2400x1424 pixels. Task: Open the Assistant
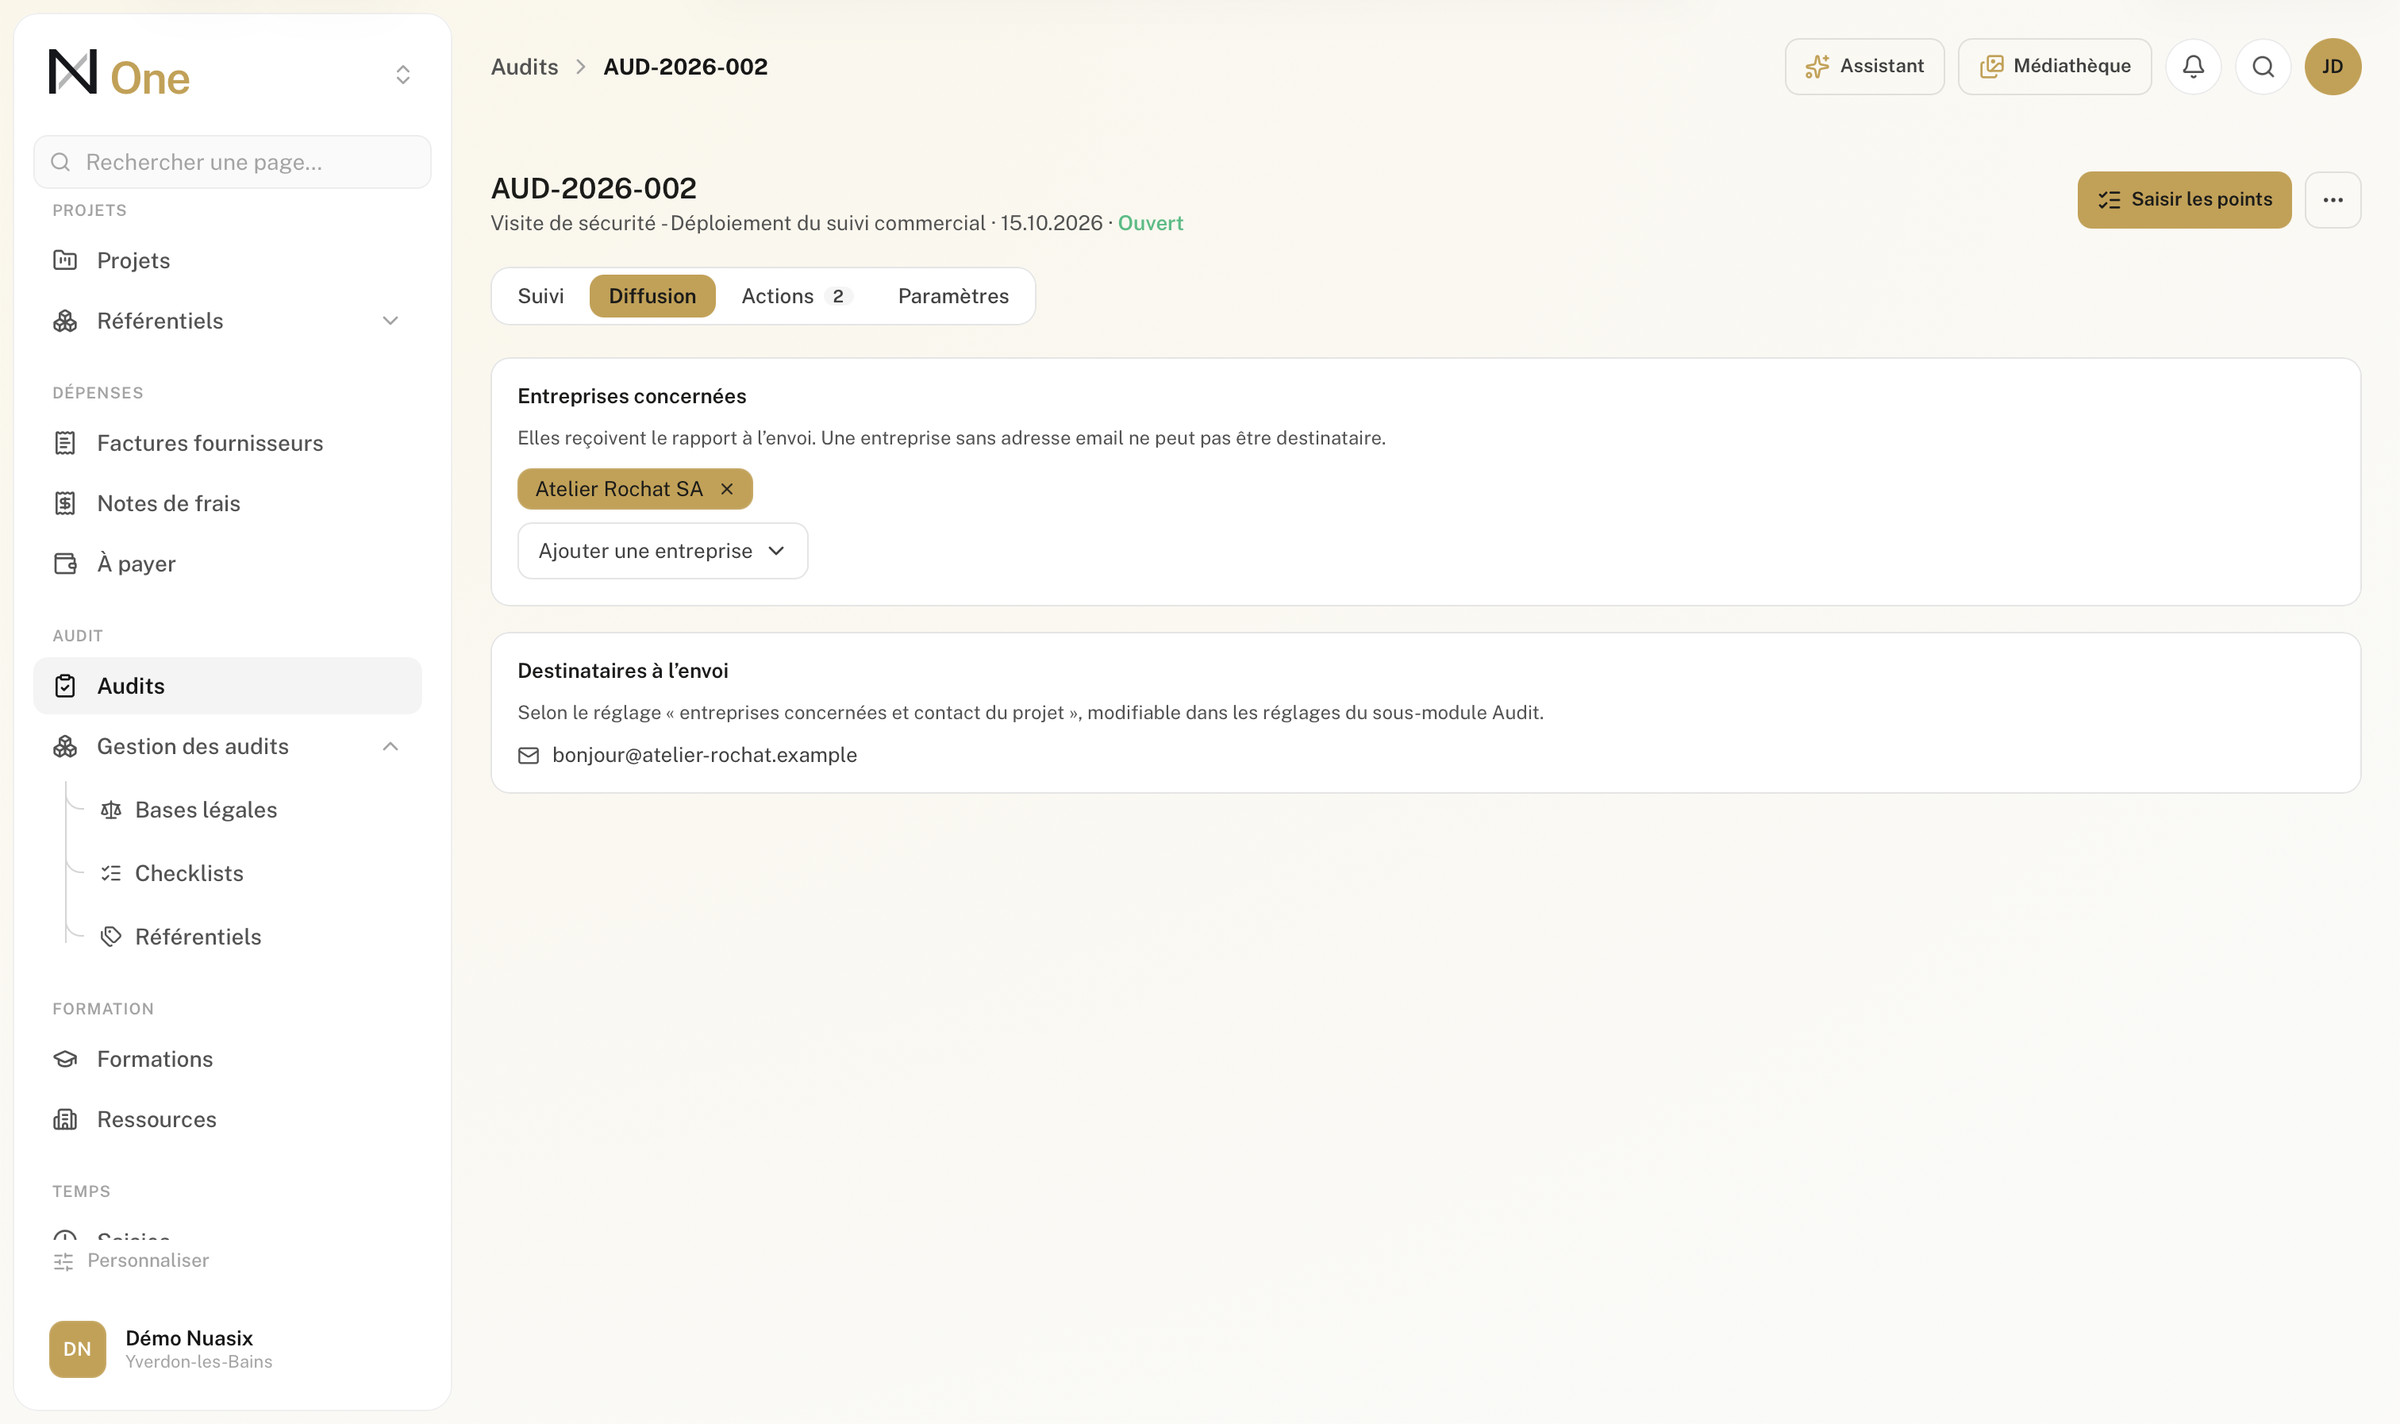point(1864,66)
